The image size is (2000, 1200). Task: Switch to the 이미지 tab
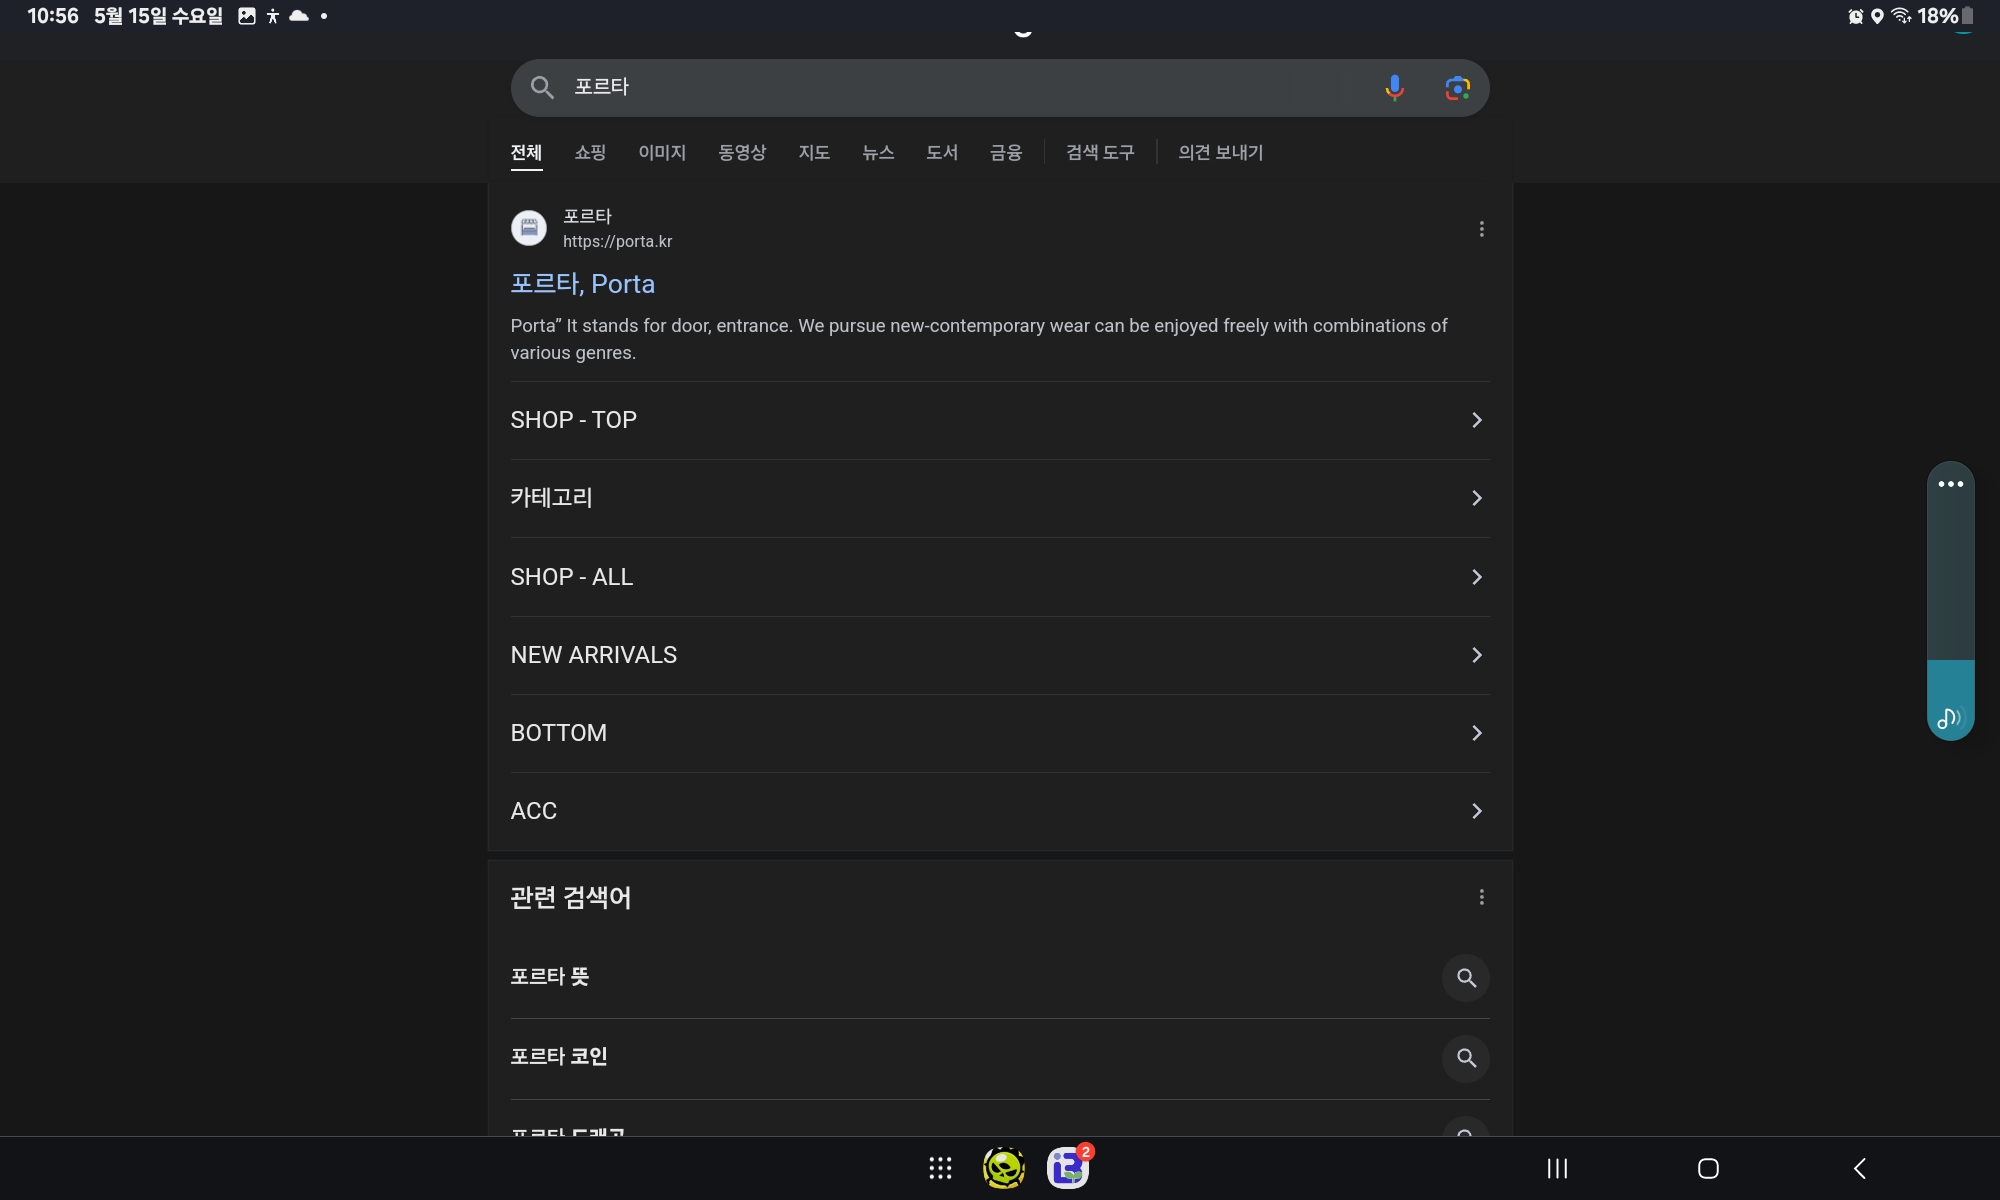coord(662,153)
